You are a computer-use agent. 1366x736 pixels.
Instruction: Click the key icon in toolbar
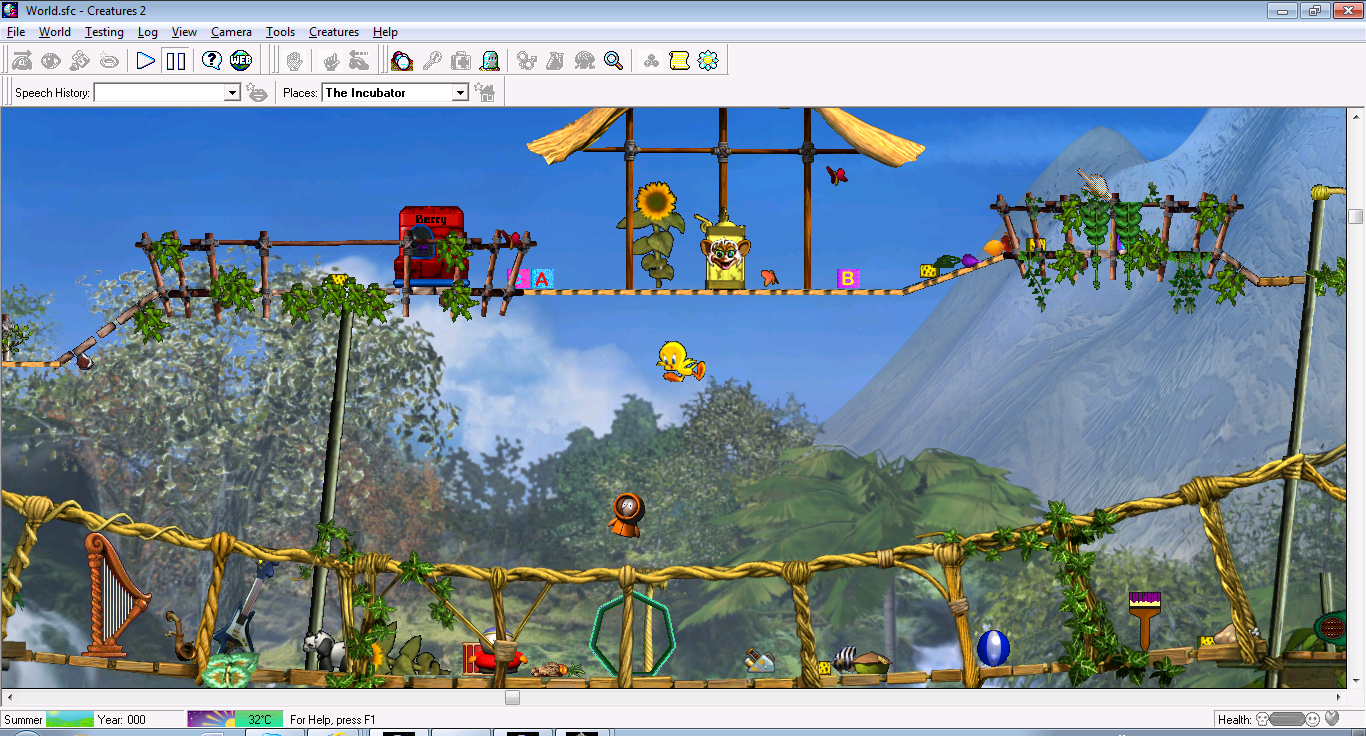coord(432,61)
